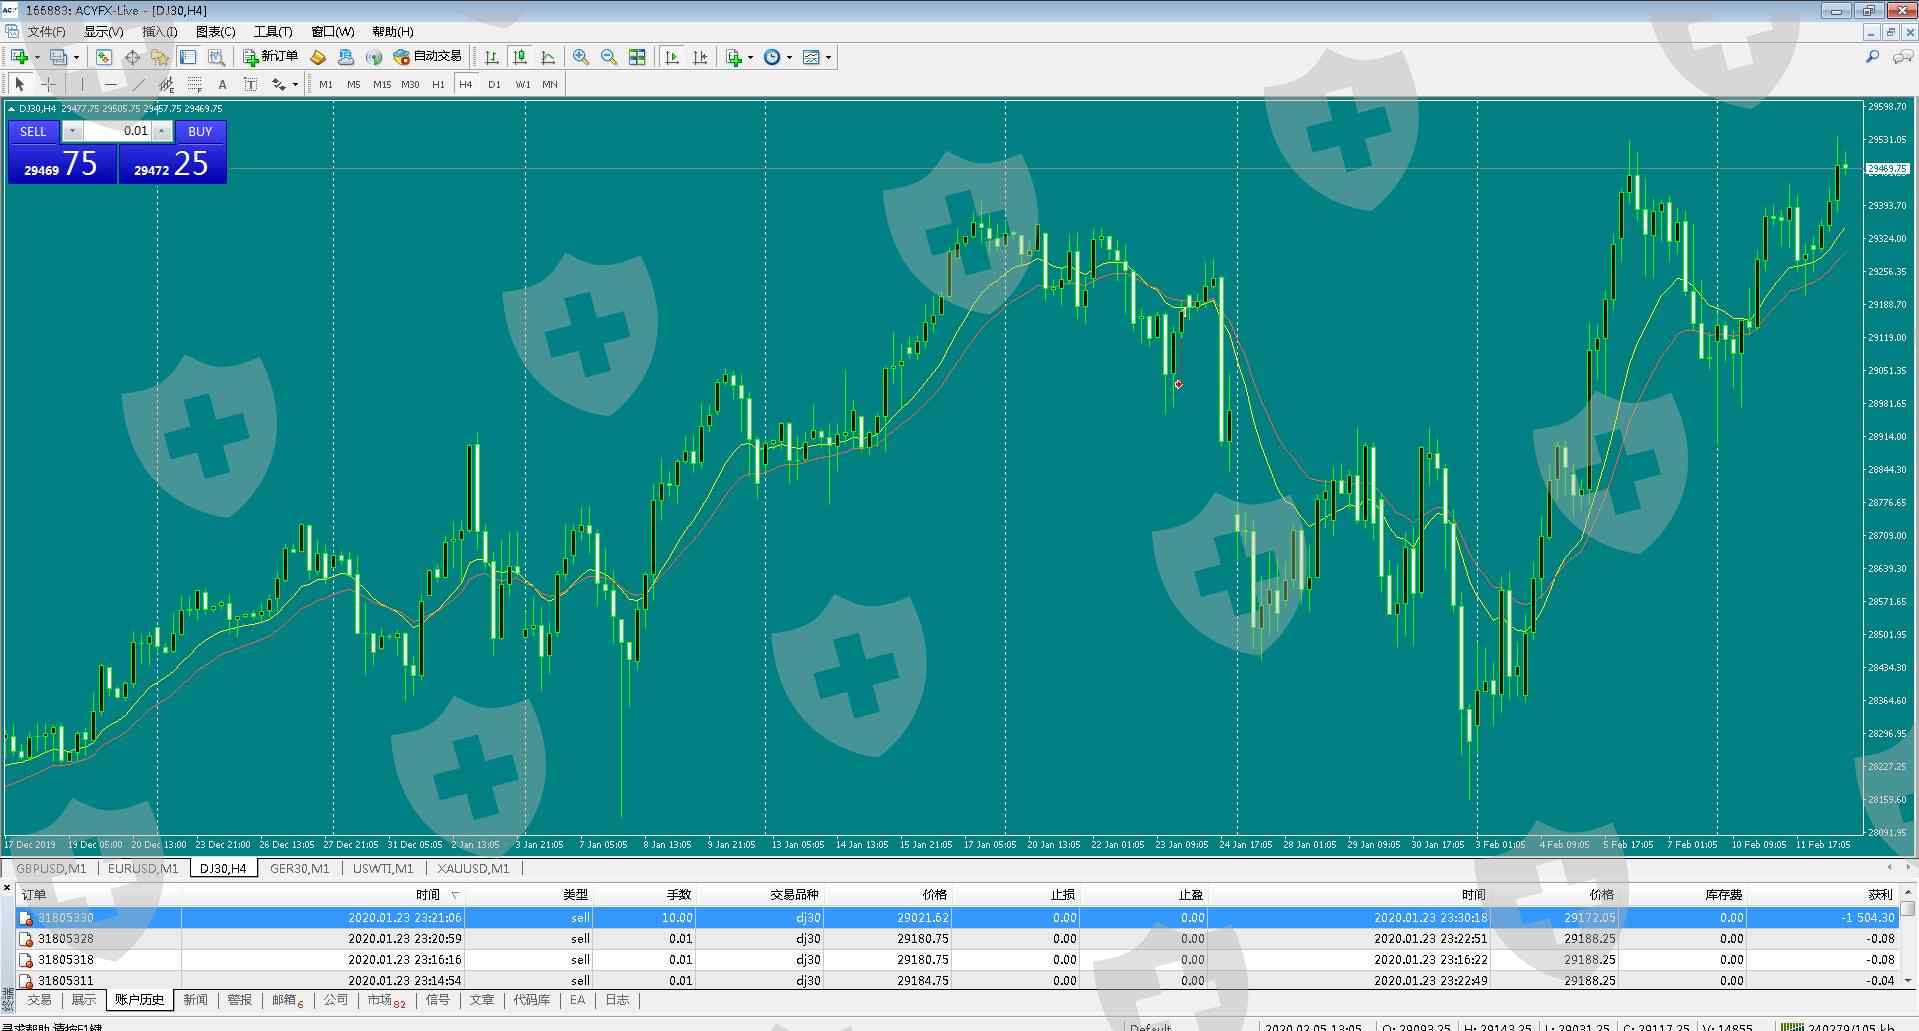Click the zoom in magnifier icon

[581, 57]
